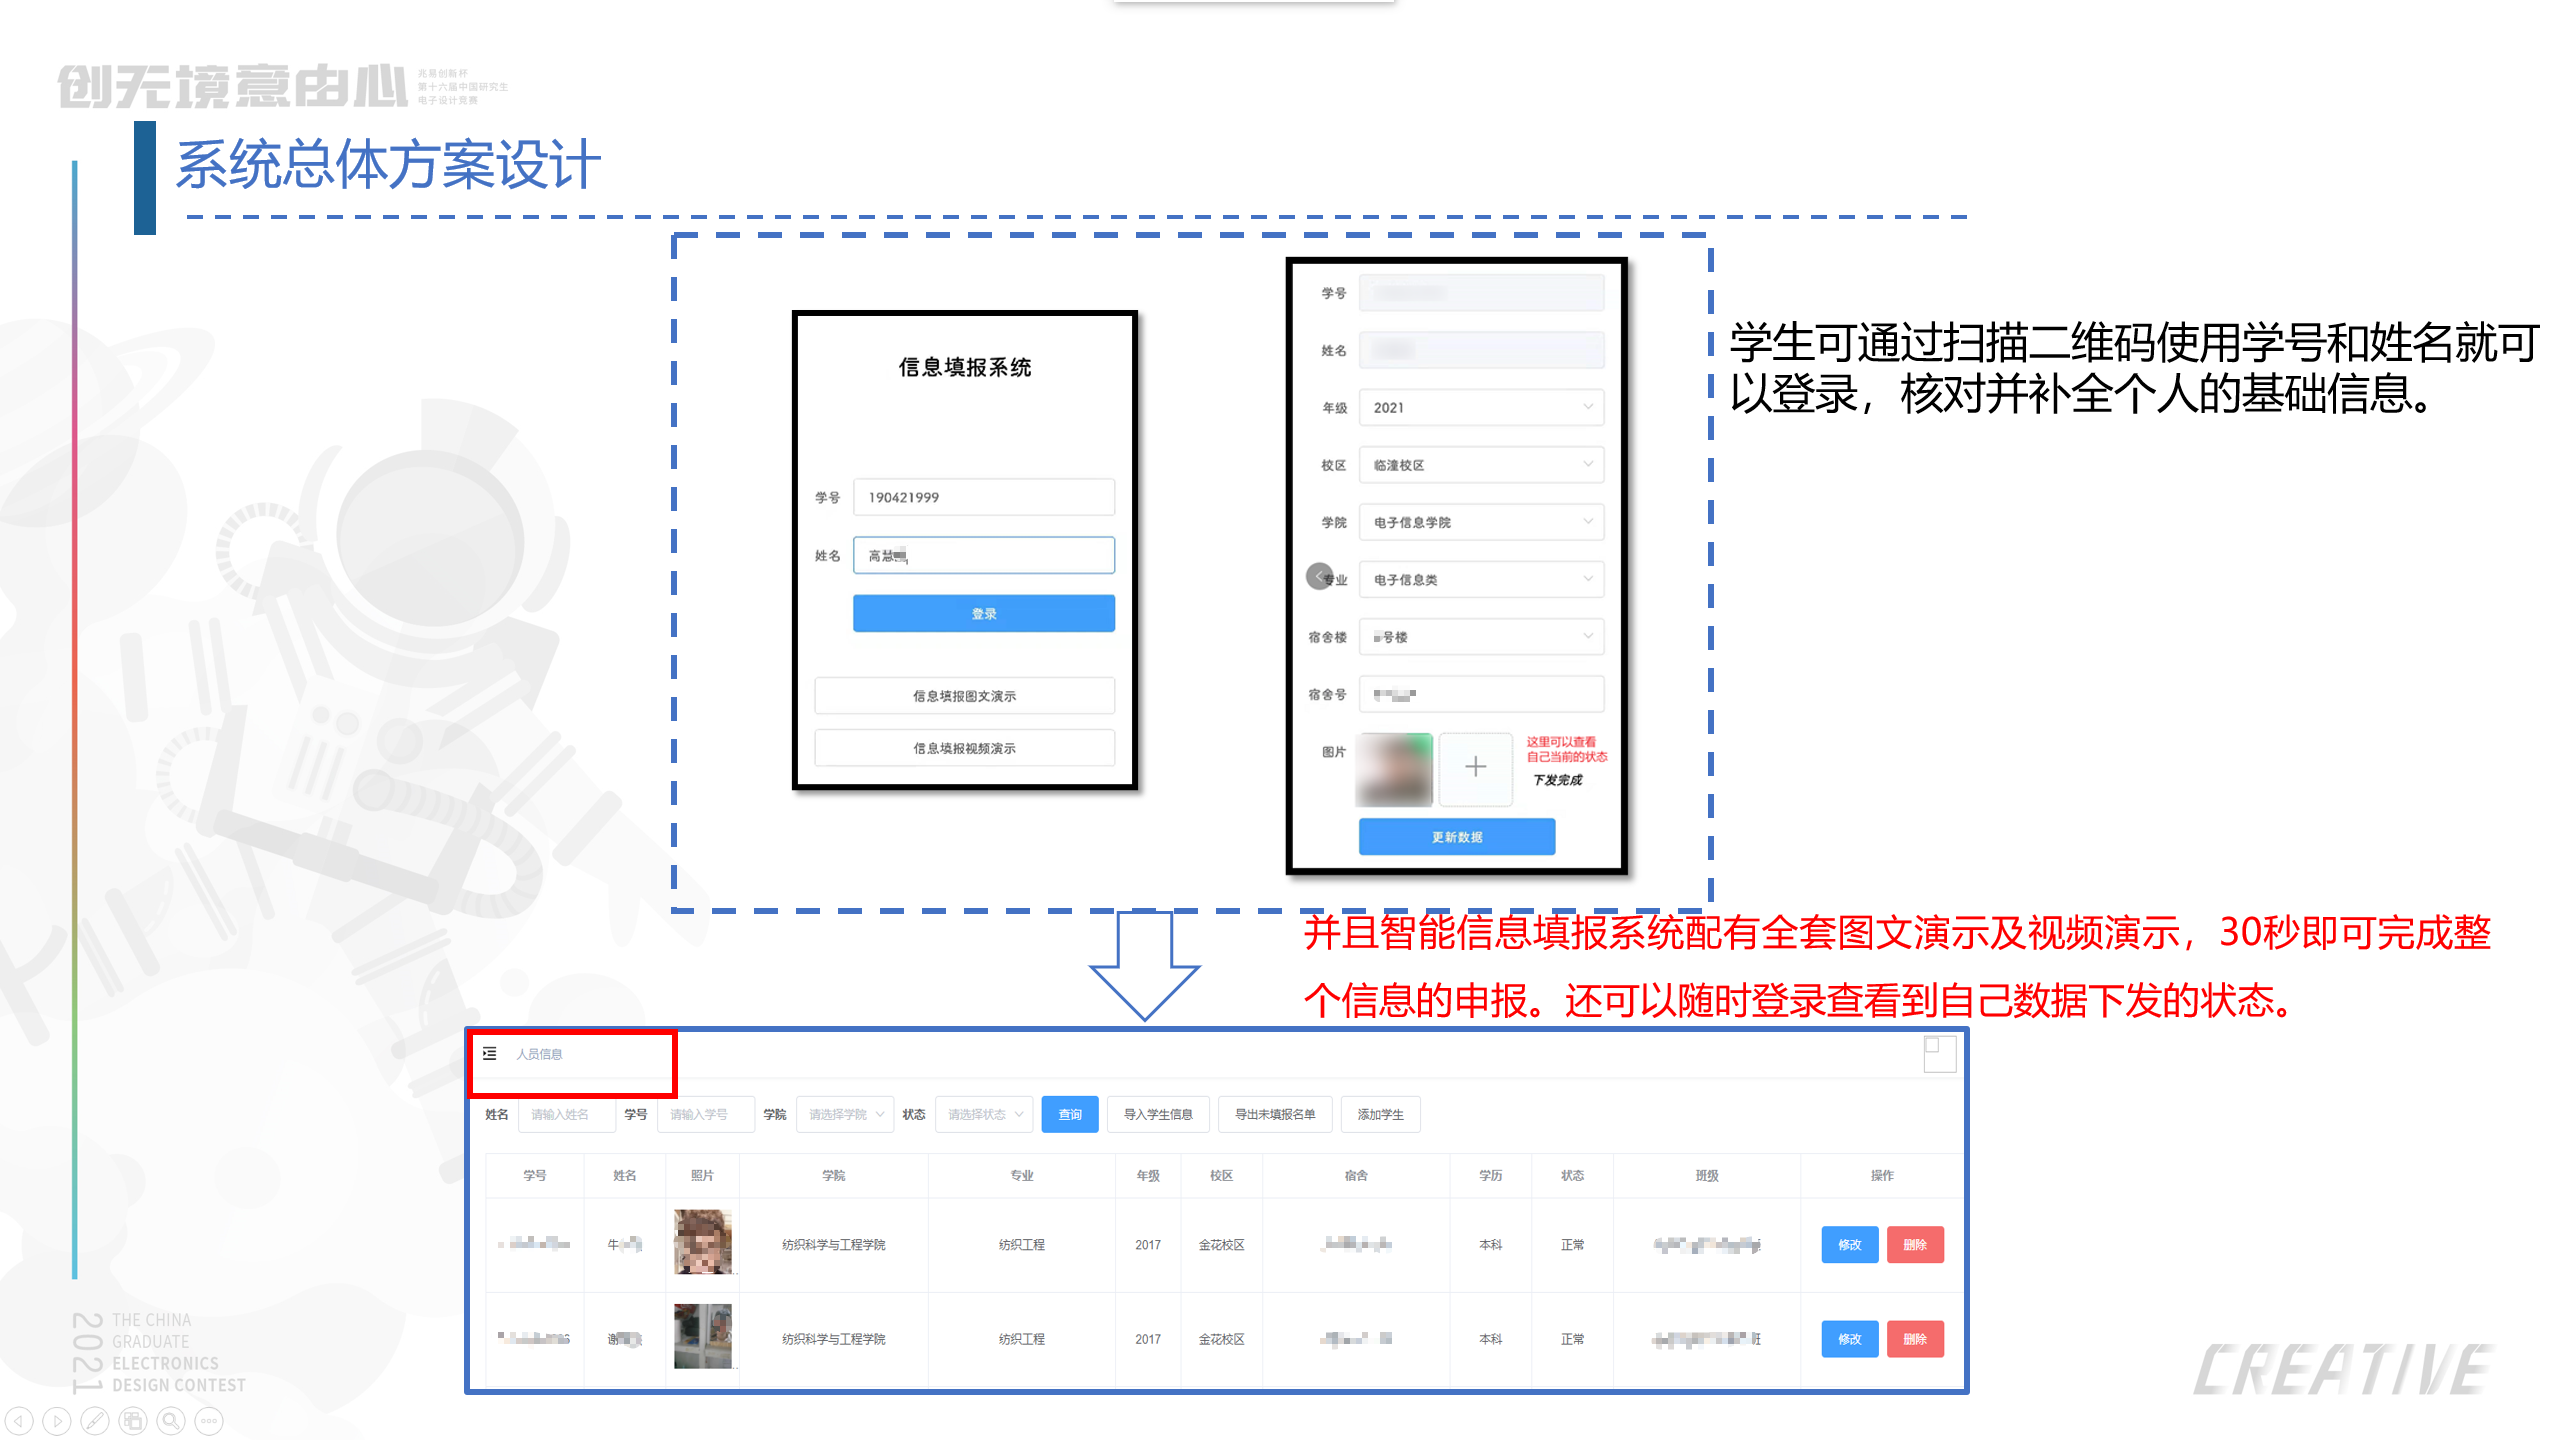Click the 宿舍号 input field
Screen dimensions: 2560x1440
click(1482, 694)
